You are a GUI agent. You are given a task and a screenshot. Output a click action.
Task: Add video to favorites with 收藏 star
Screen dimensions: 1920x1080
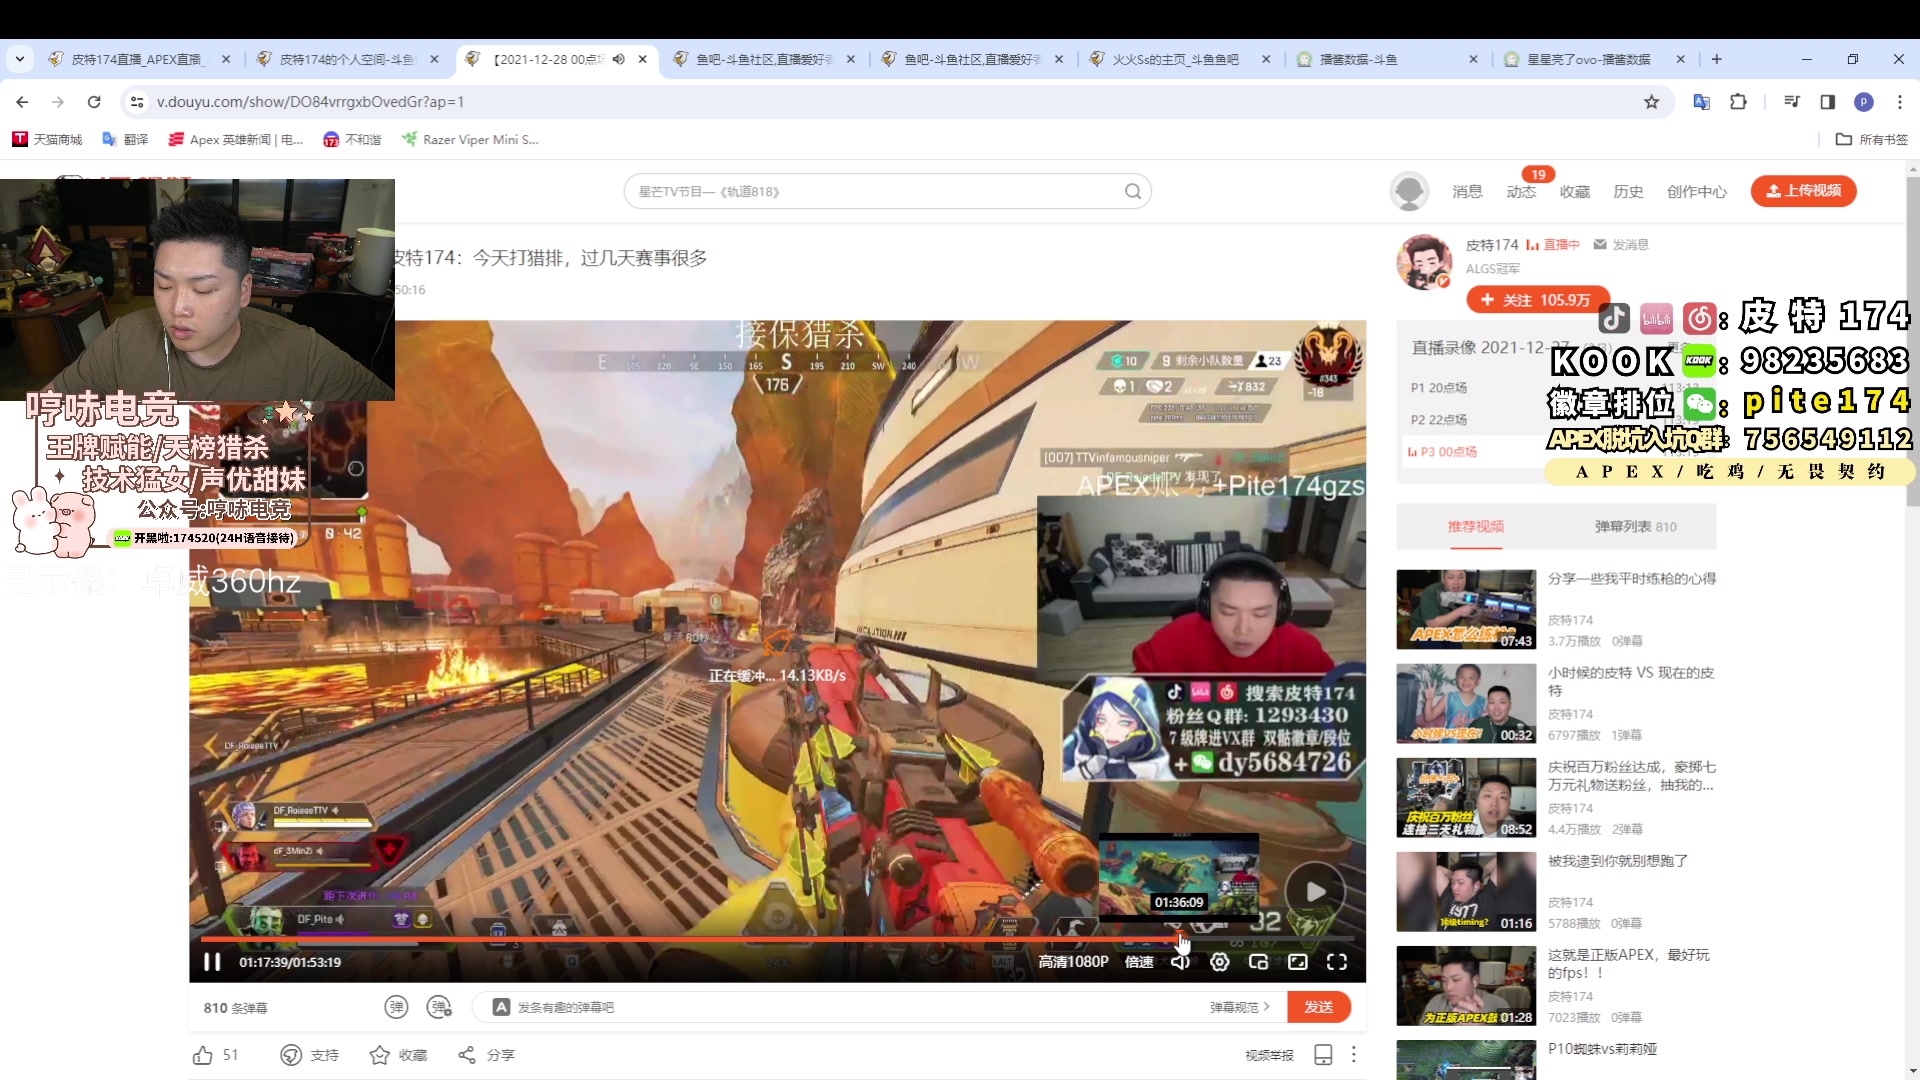pyautogui.click(x=380, y=1055)
